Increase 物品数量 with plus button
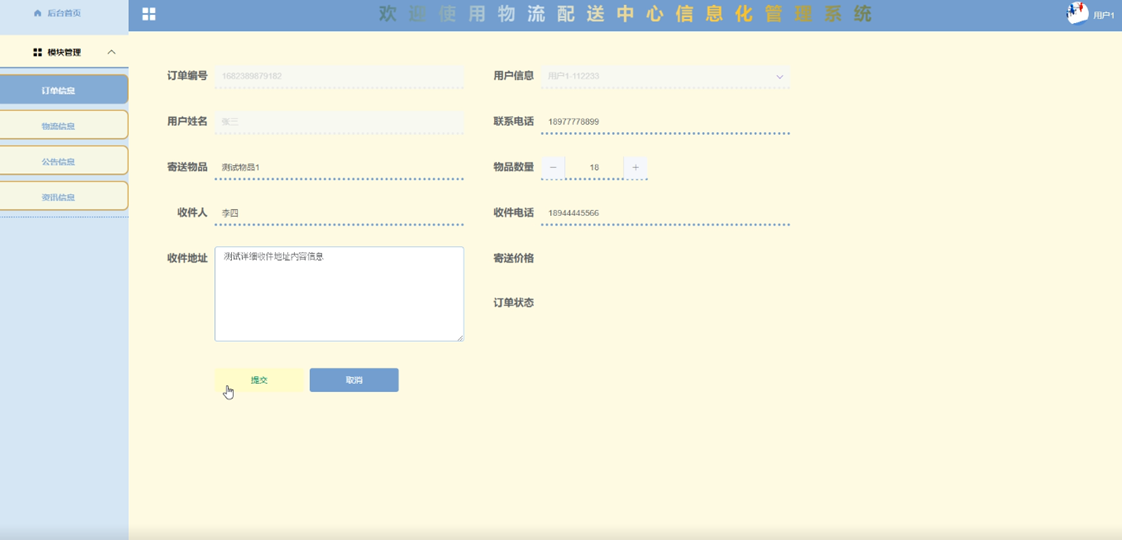The image size is (1122, 540). [x=635, y=167]
